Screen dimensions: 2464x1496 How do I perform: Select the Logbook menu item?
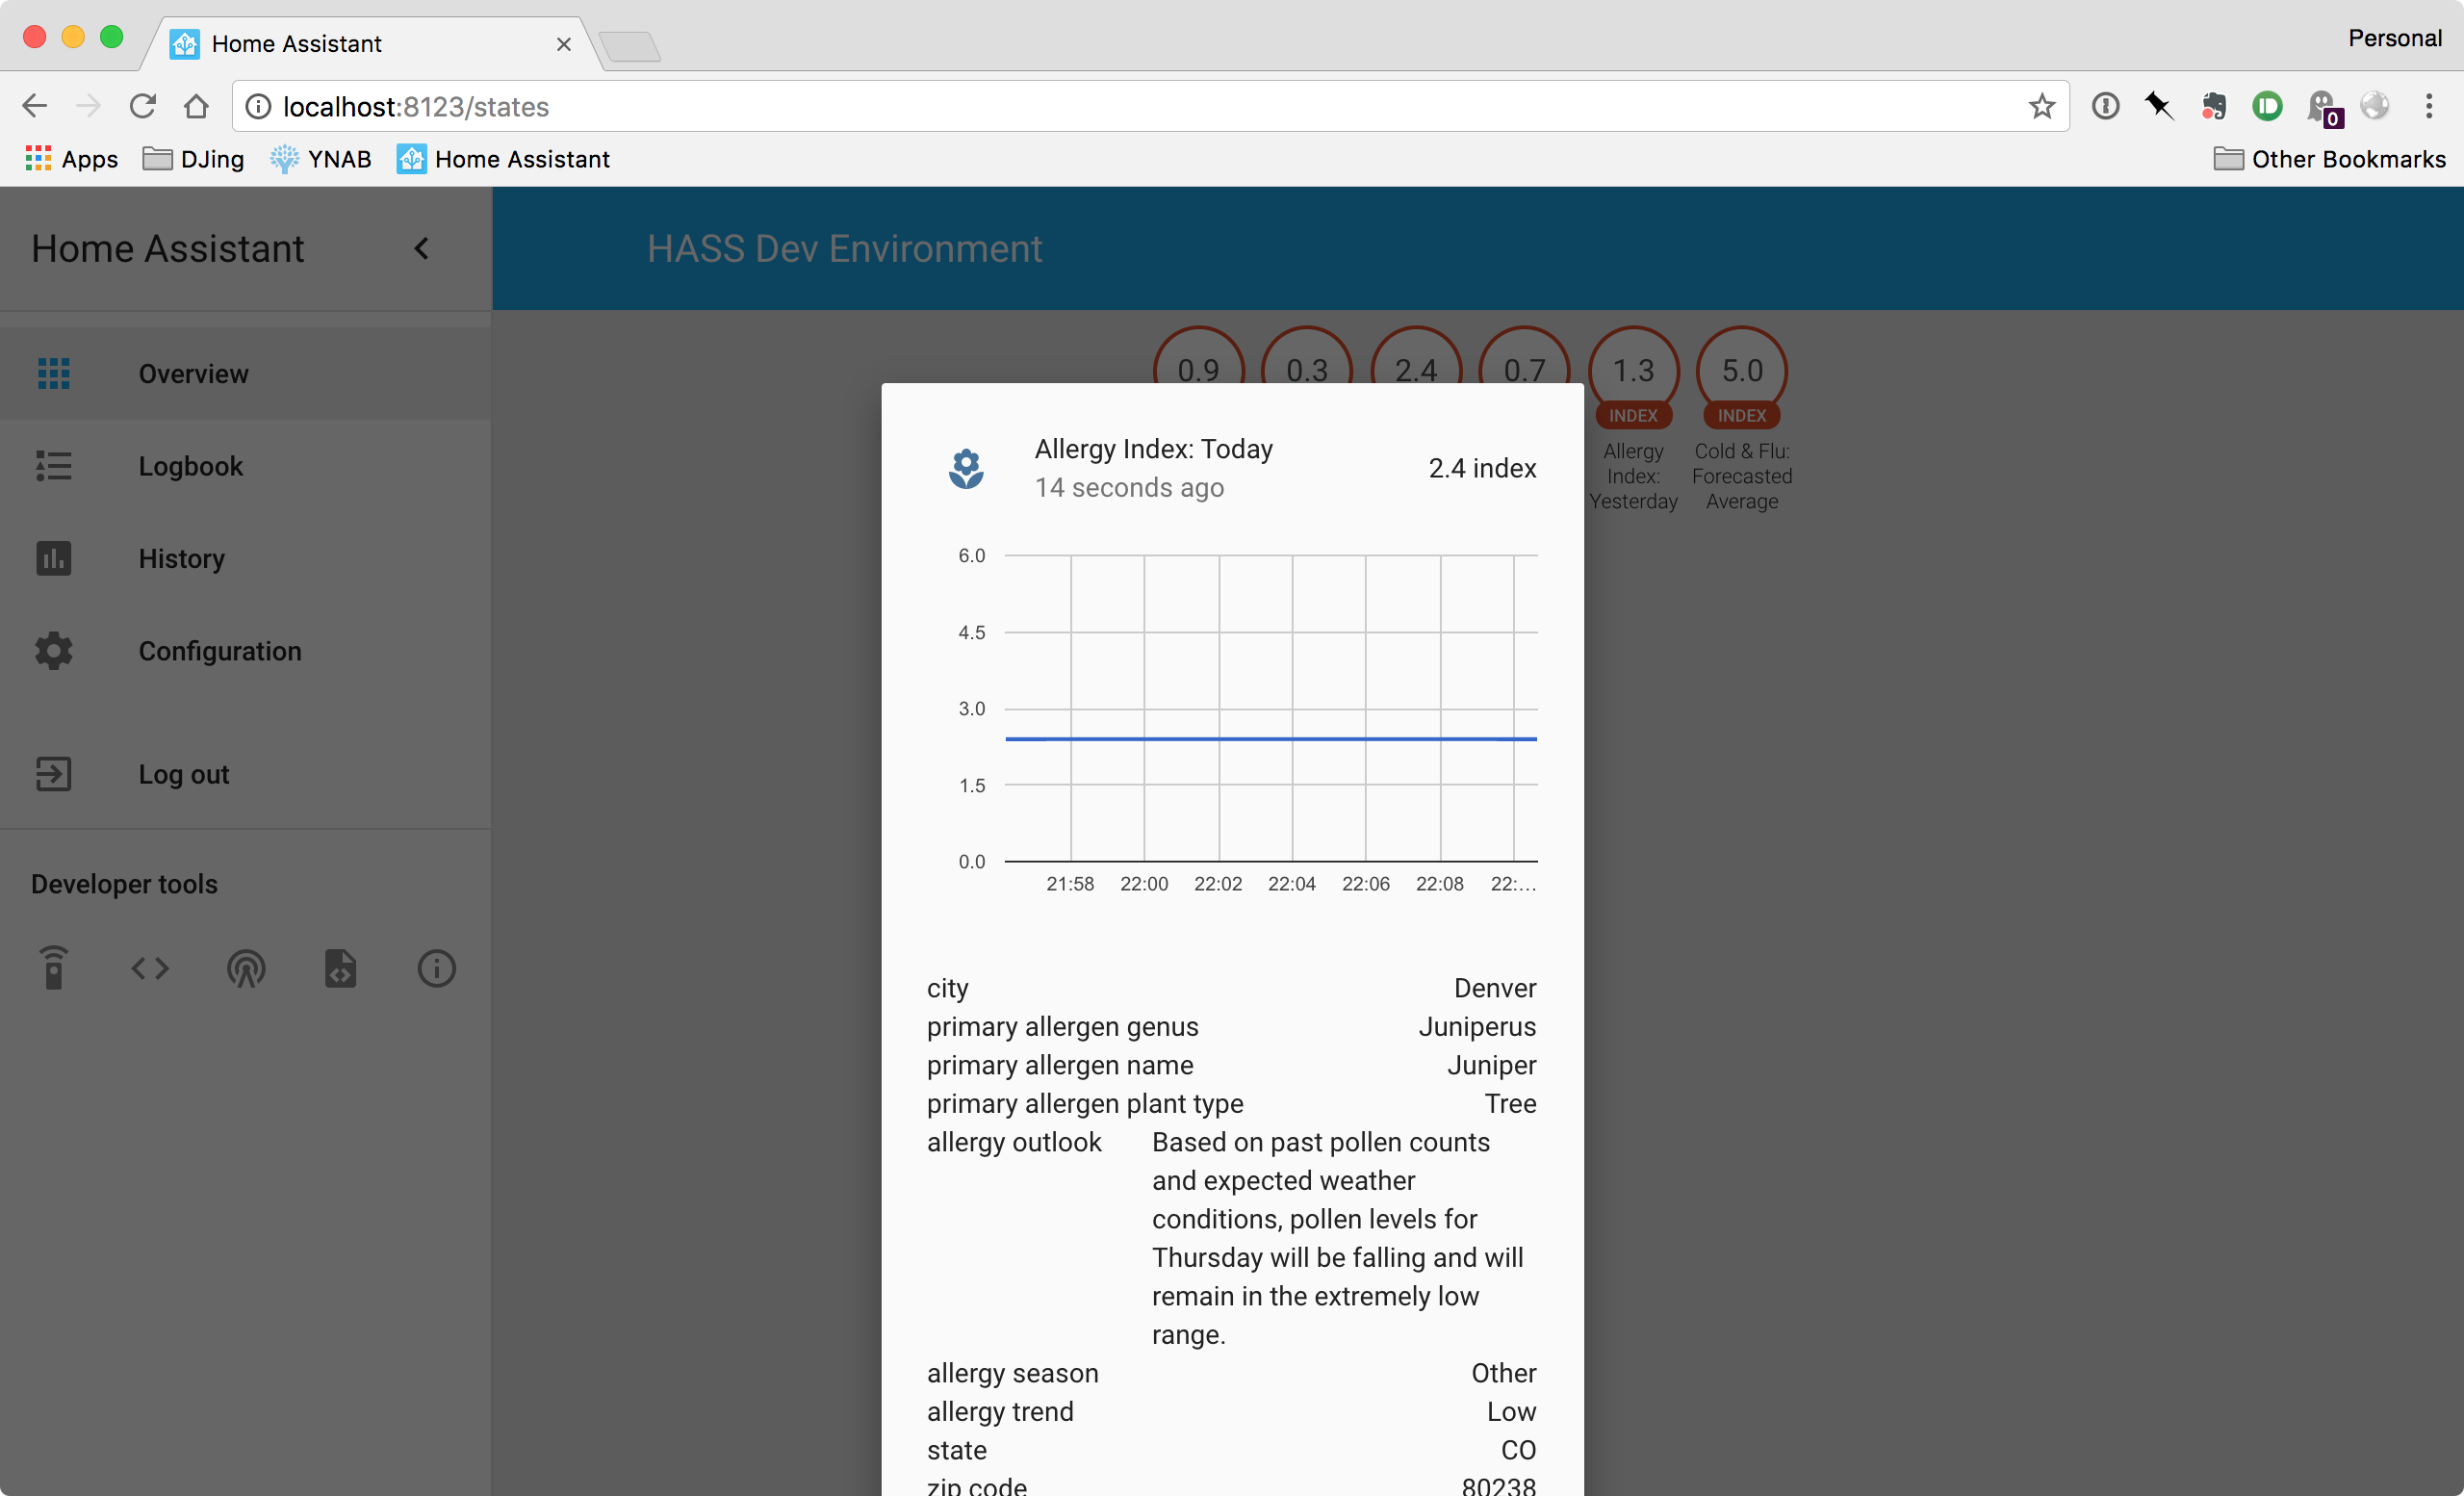[245, 466]
